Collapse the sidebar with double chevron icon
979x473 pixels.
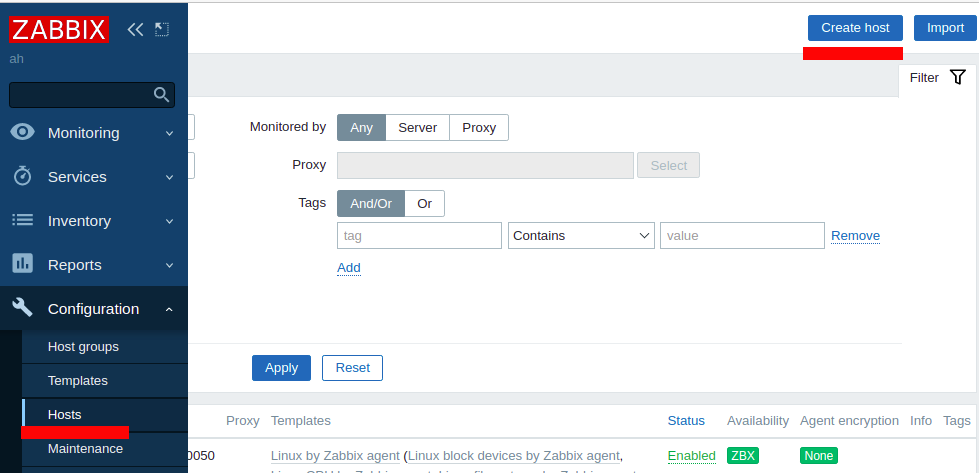pos(135,29)
